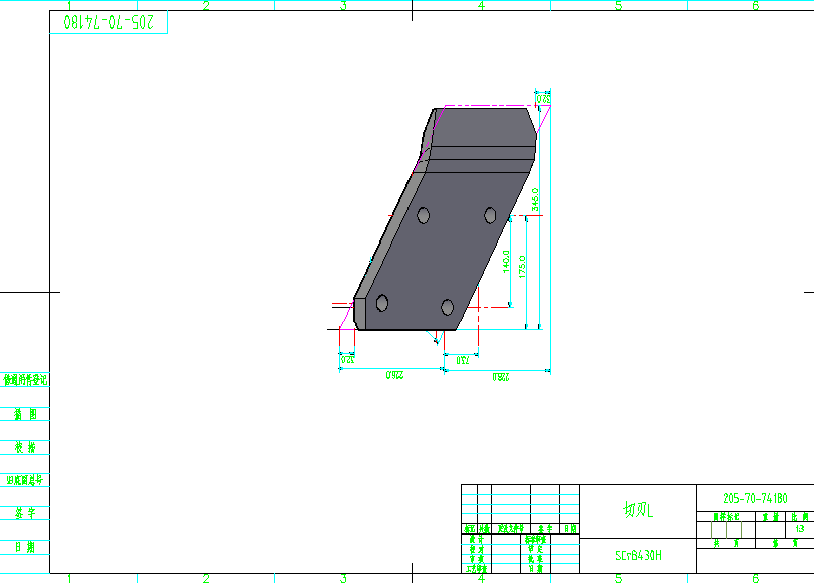The height and width of the screenshot is (583, 824).
Task: Select the mirrored 73.0 horizontal dimension
Action: [463, 358]
